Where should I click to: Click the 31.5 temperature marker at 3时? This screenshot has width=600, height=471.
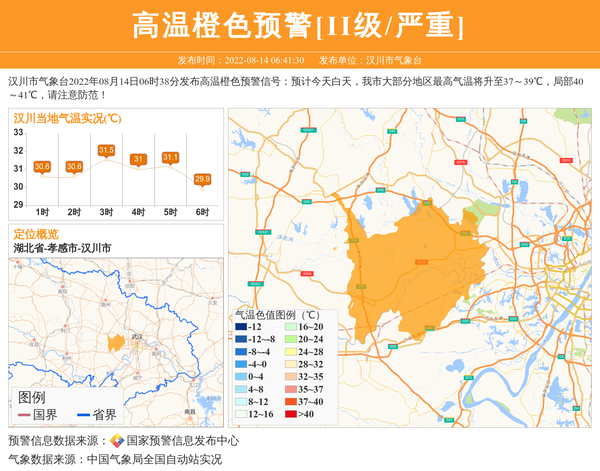pos(106,150)
